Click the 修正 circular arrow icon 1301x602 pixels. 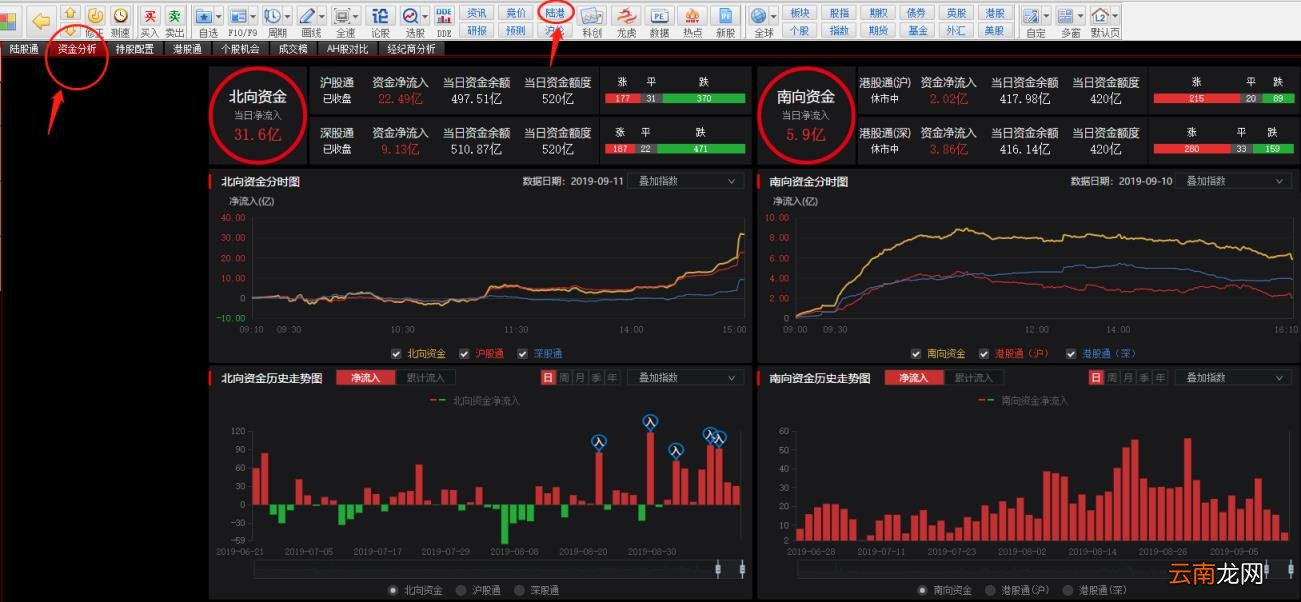95,16
